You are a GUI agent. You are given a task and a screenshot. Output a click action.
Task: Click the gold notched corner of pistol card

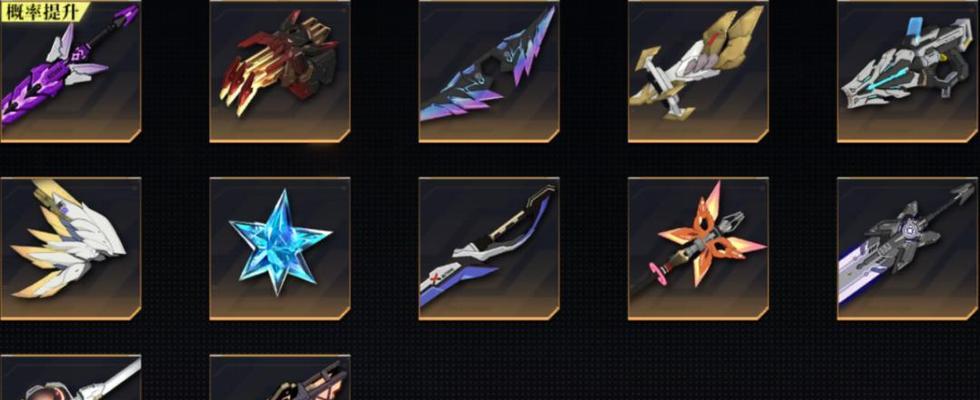tap(971, 136)
